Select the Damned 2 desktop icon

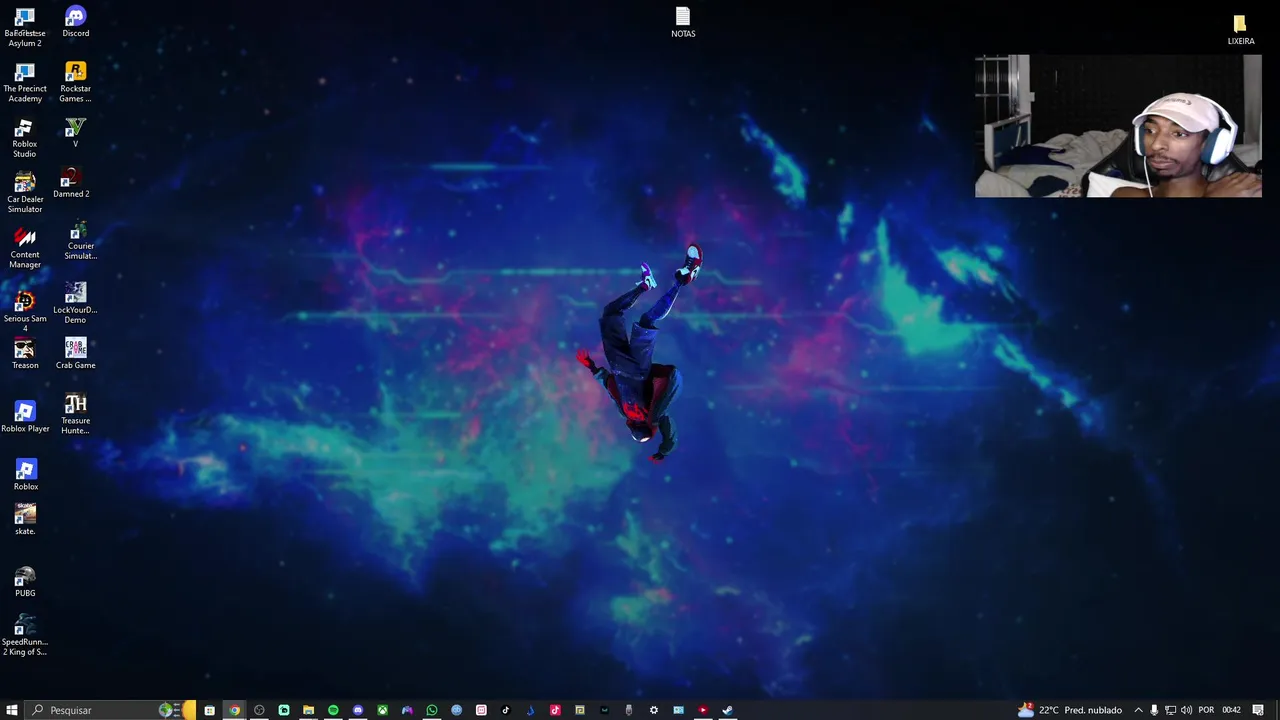tap(71, 183)
